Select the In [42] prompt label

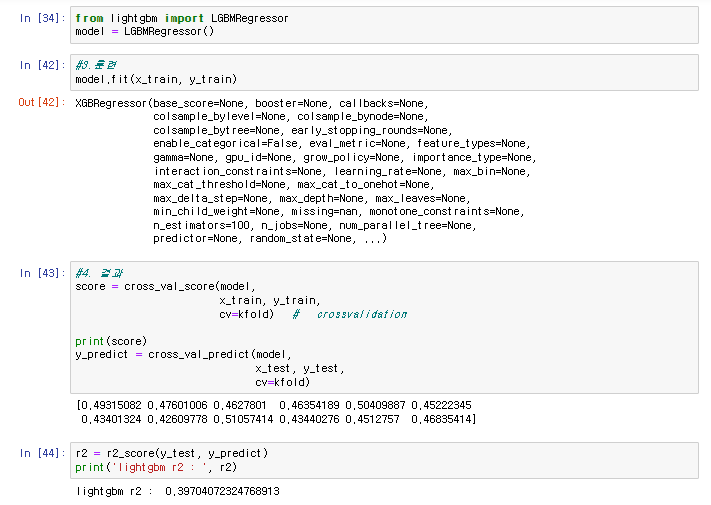[x=42, y=65]
